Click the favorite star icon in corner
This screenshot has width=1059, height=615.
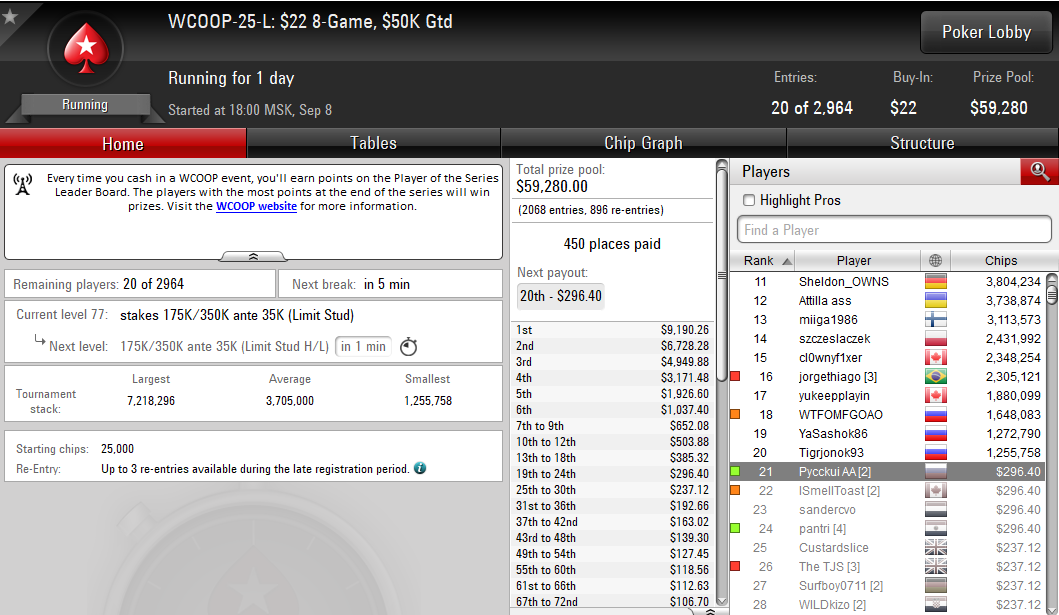(9, 16)
